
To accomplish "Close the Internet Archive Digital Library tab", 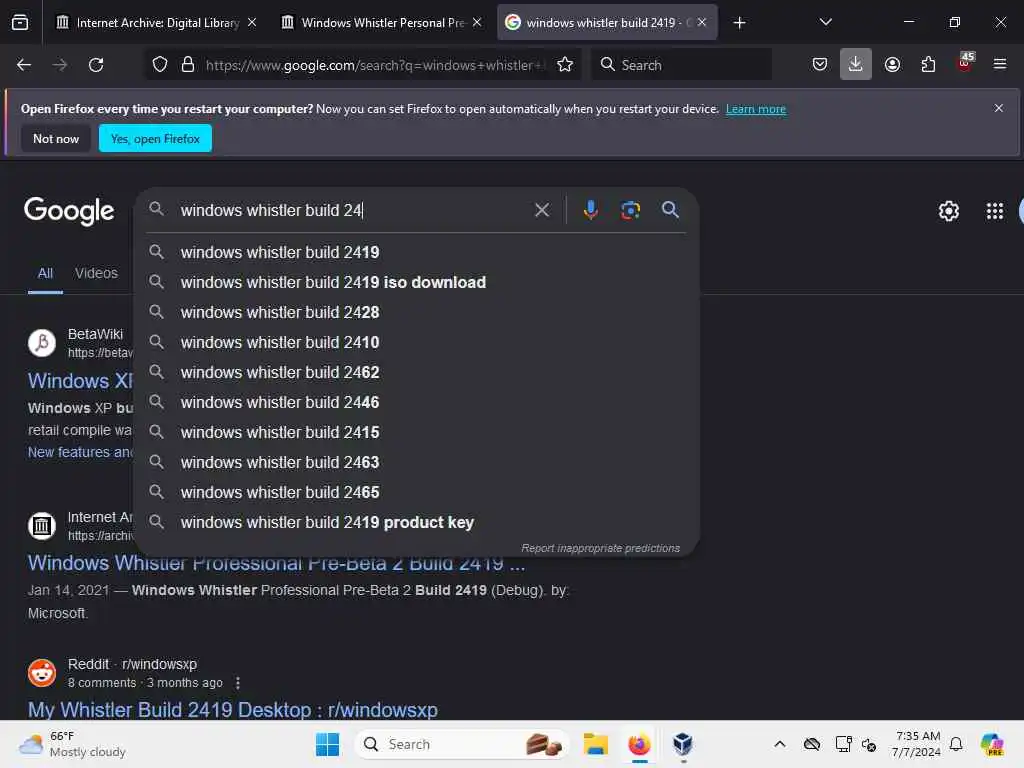I will point(252,22).
